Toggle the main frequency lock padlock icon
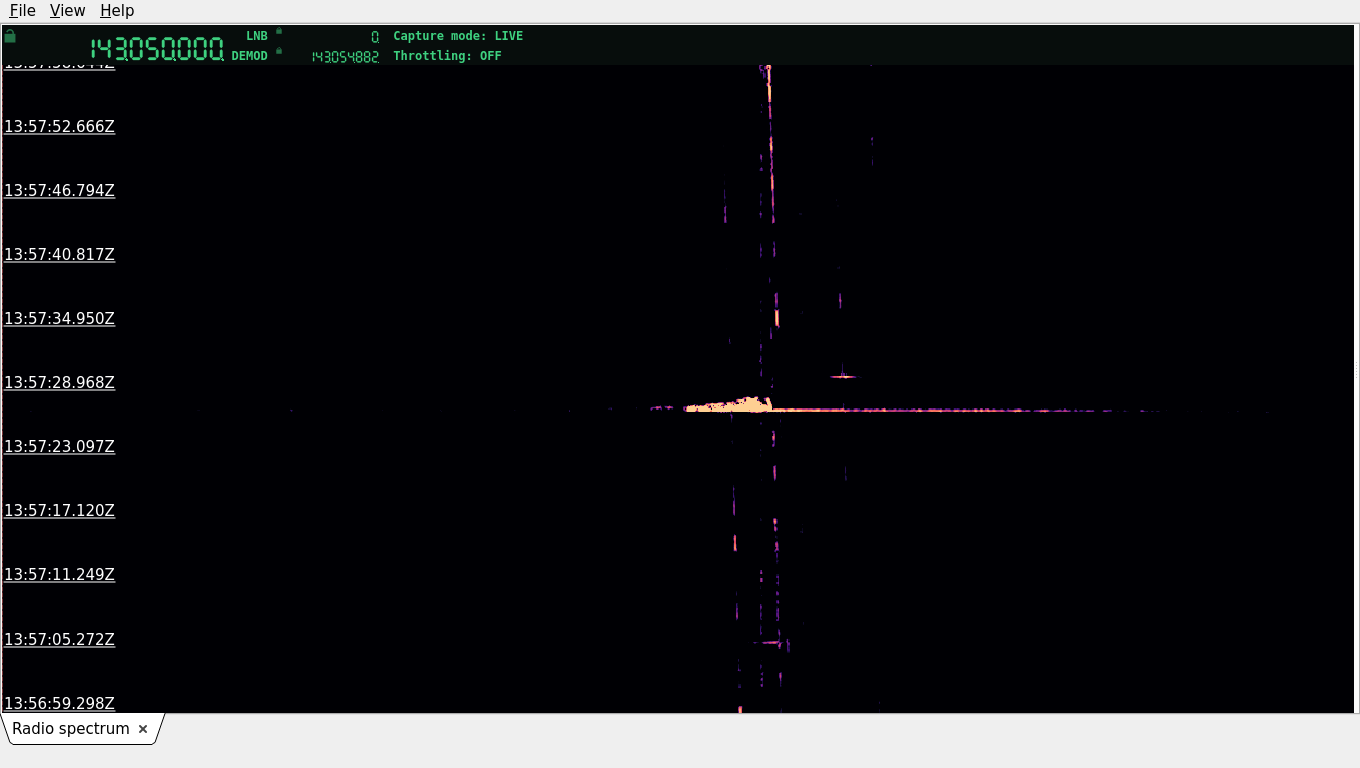This screenshot has width=1360, height=768. pyautogui.click(x=10, y=36)
